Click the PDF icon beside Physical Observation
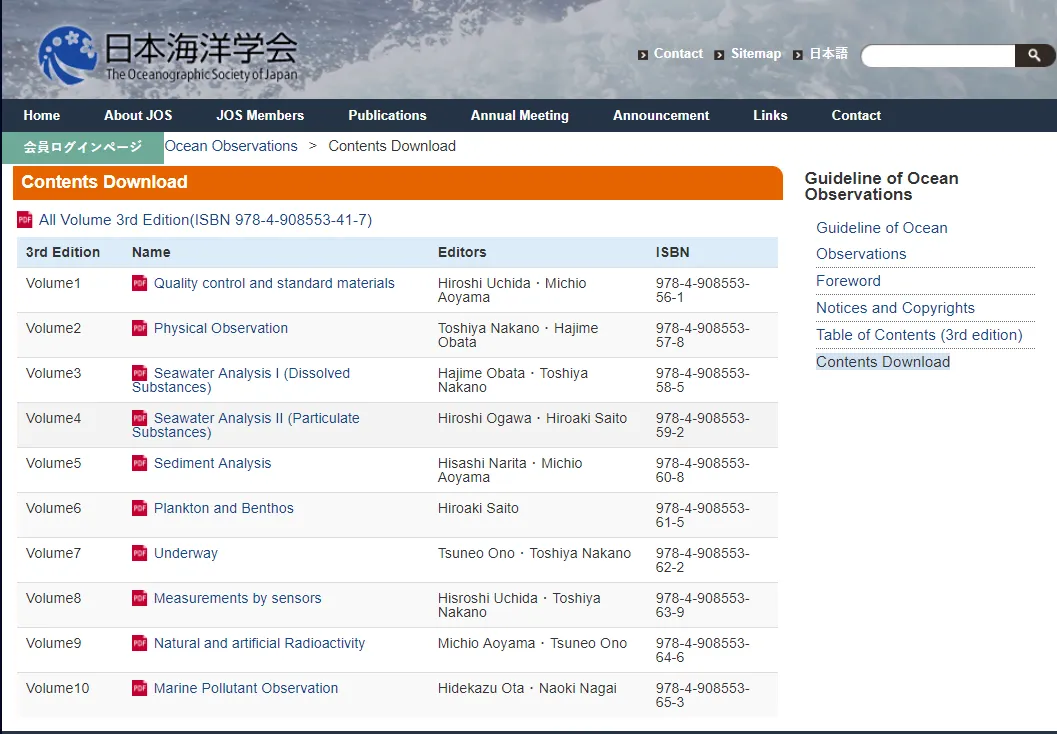Image resolution: width=1057 pixels, height=734 pixels. (x=139, y=329)
